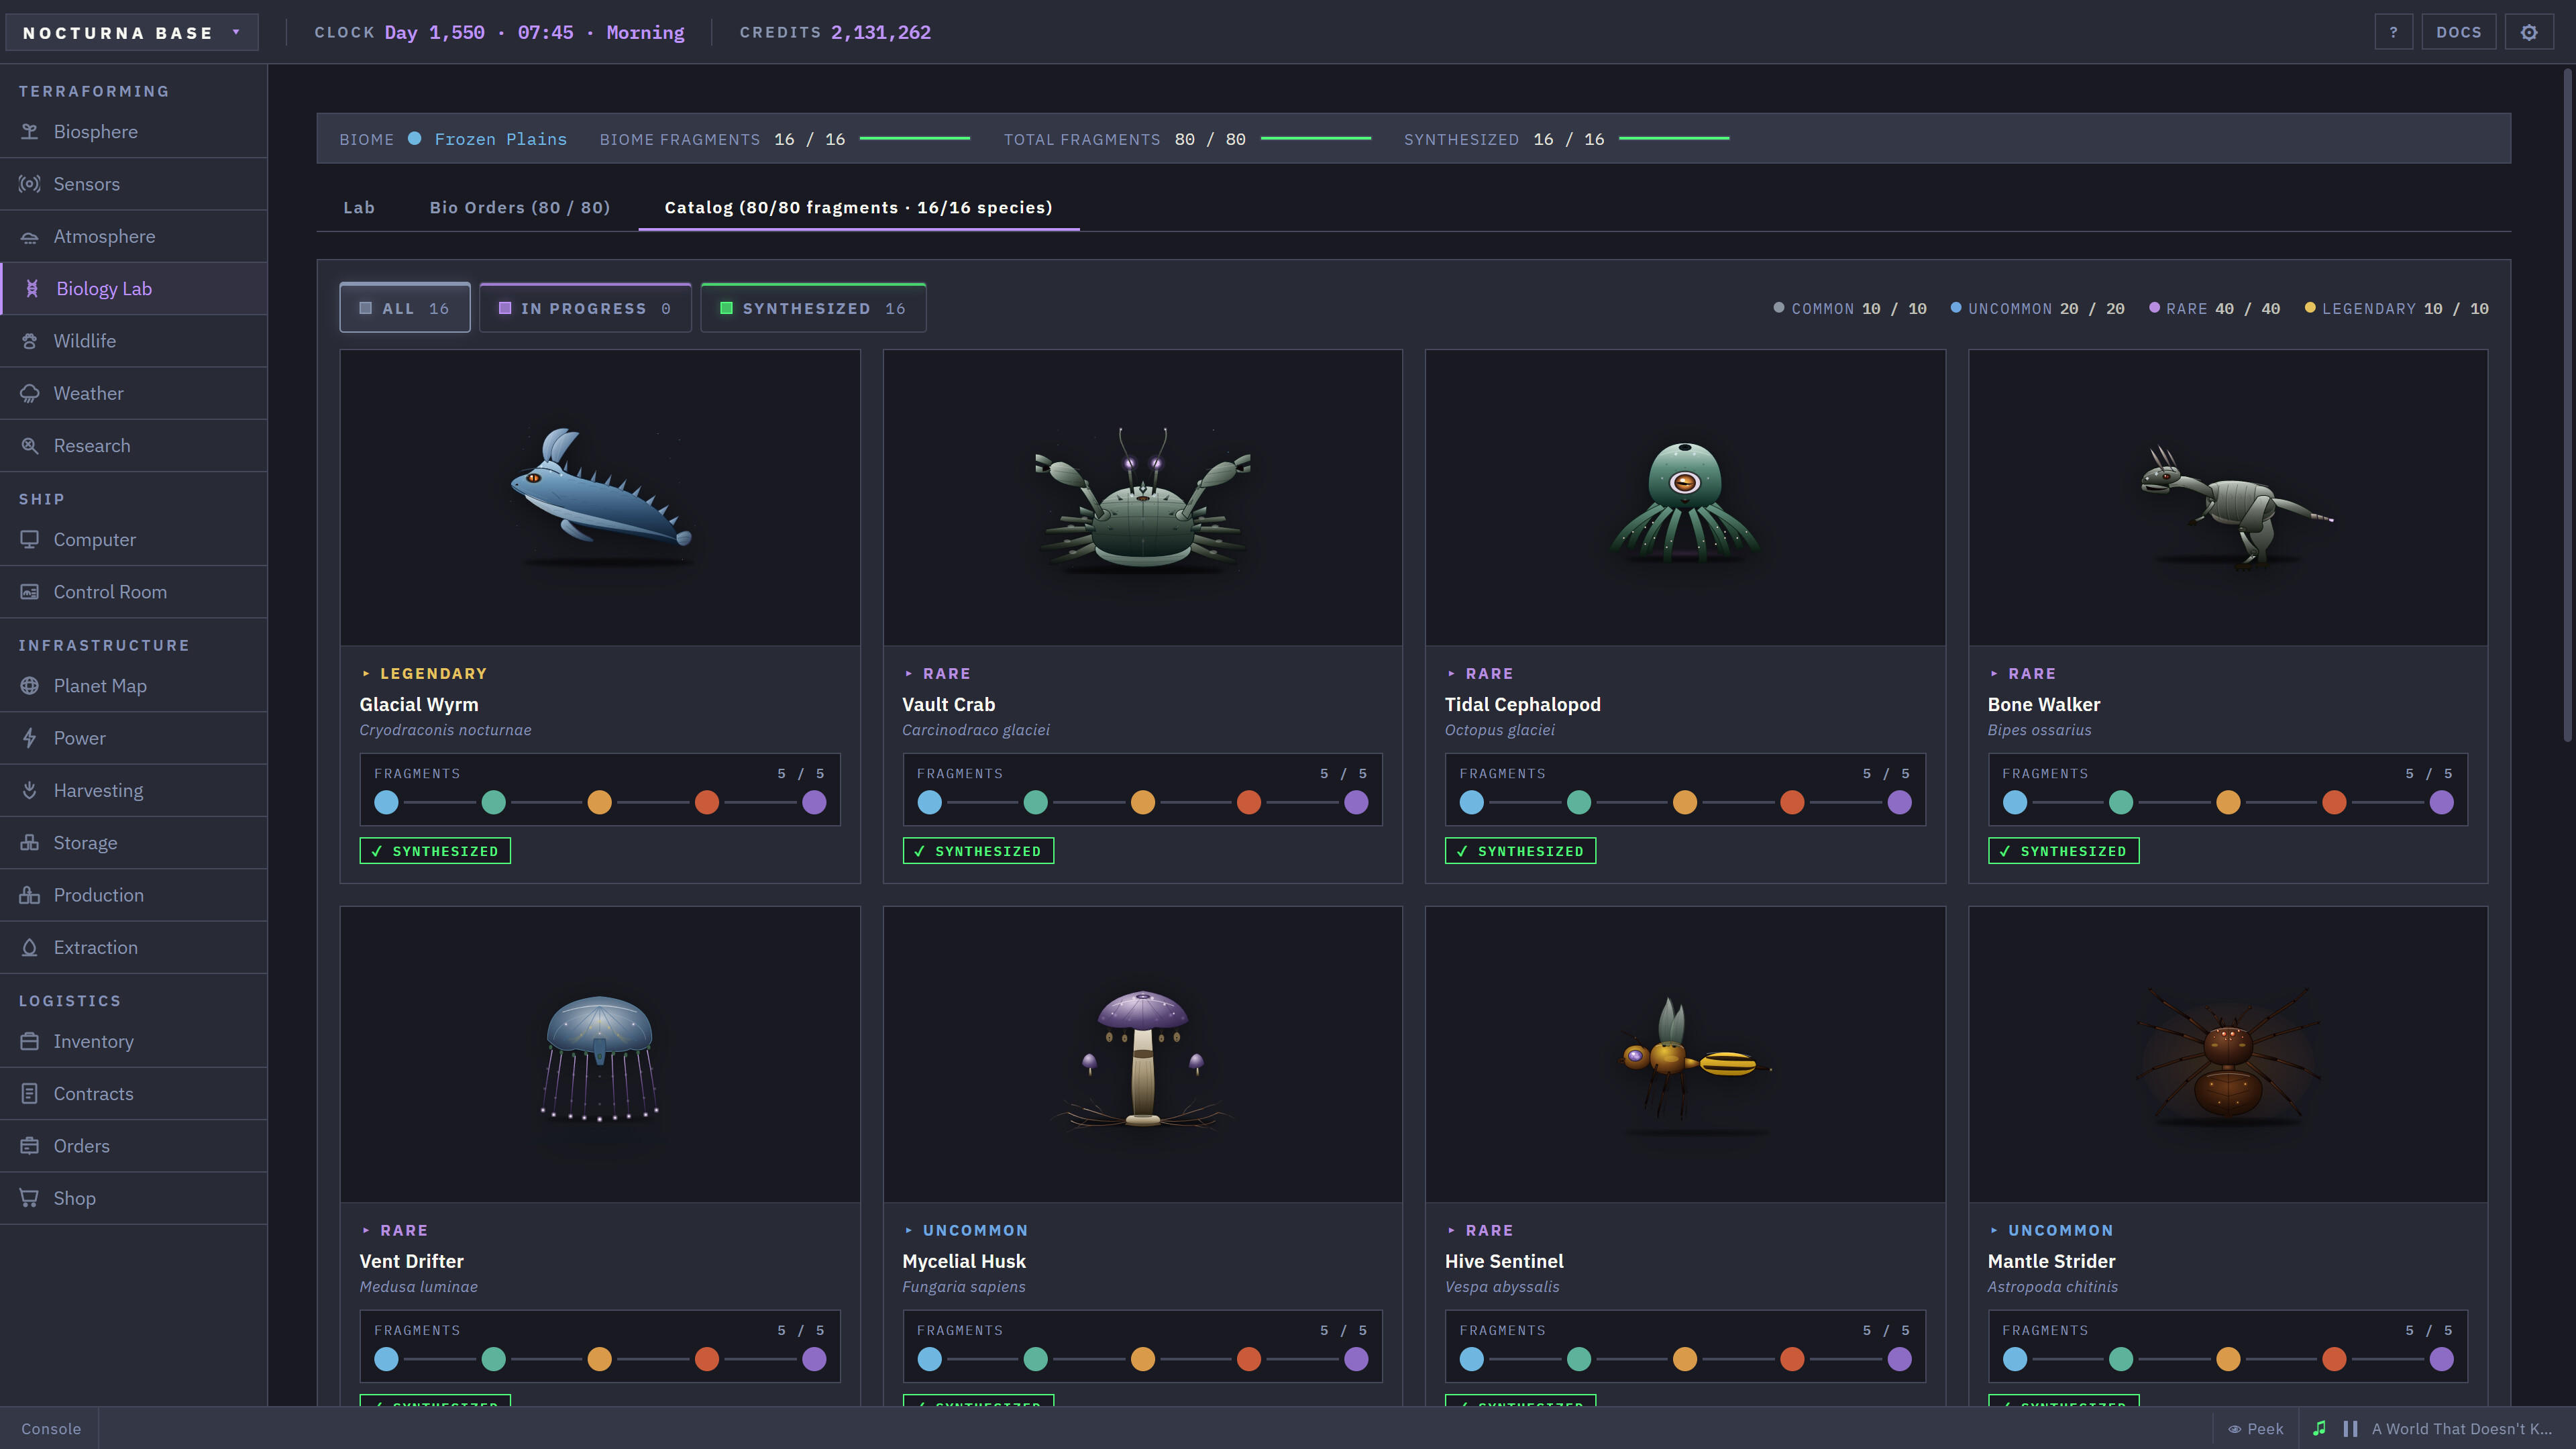Expand the Glacial Wyrm LEGENDARY arrow
Image resolution: width=2576 pixels, height=1449 pixels.
coord(366,673)
